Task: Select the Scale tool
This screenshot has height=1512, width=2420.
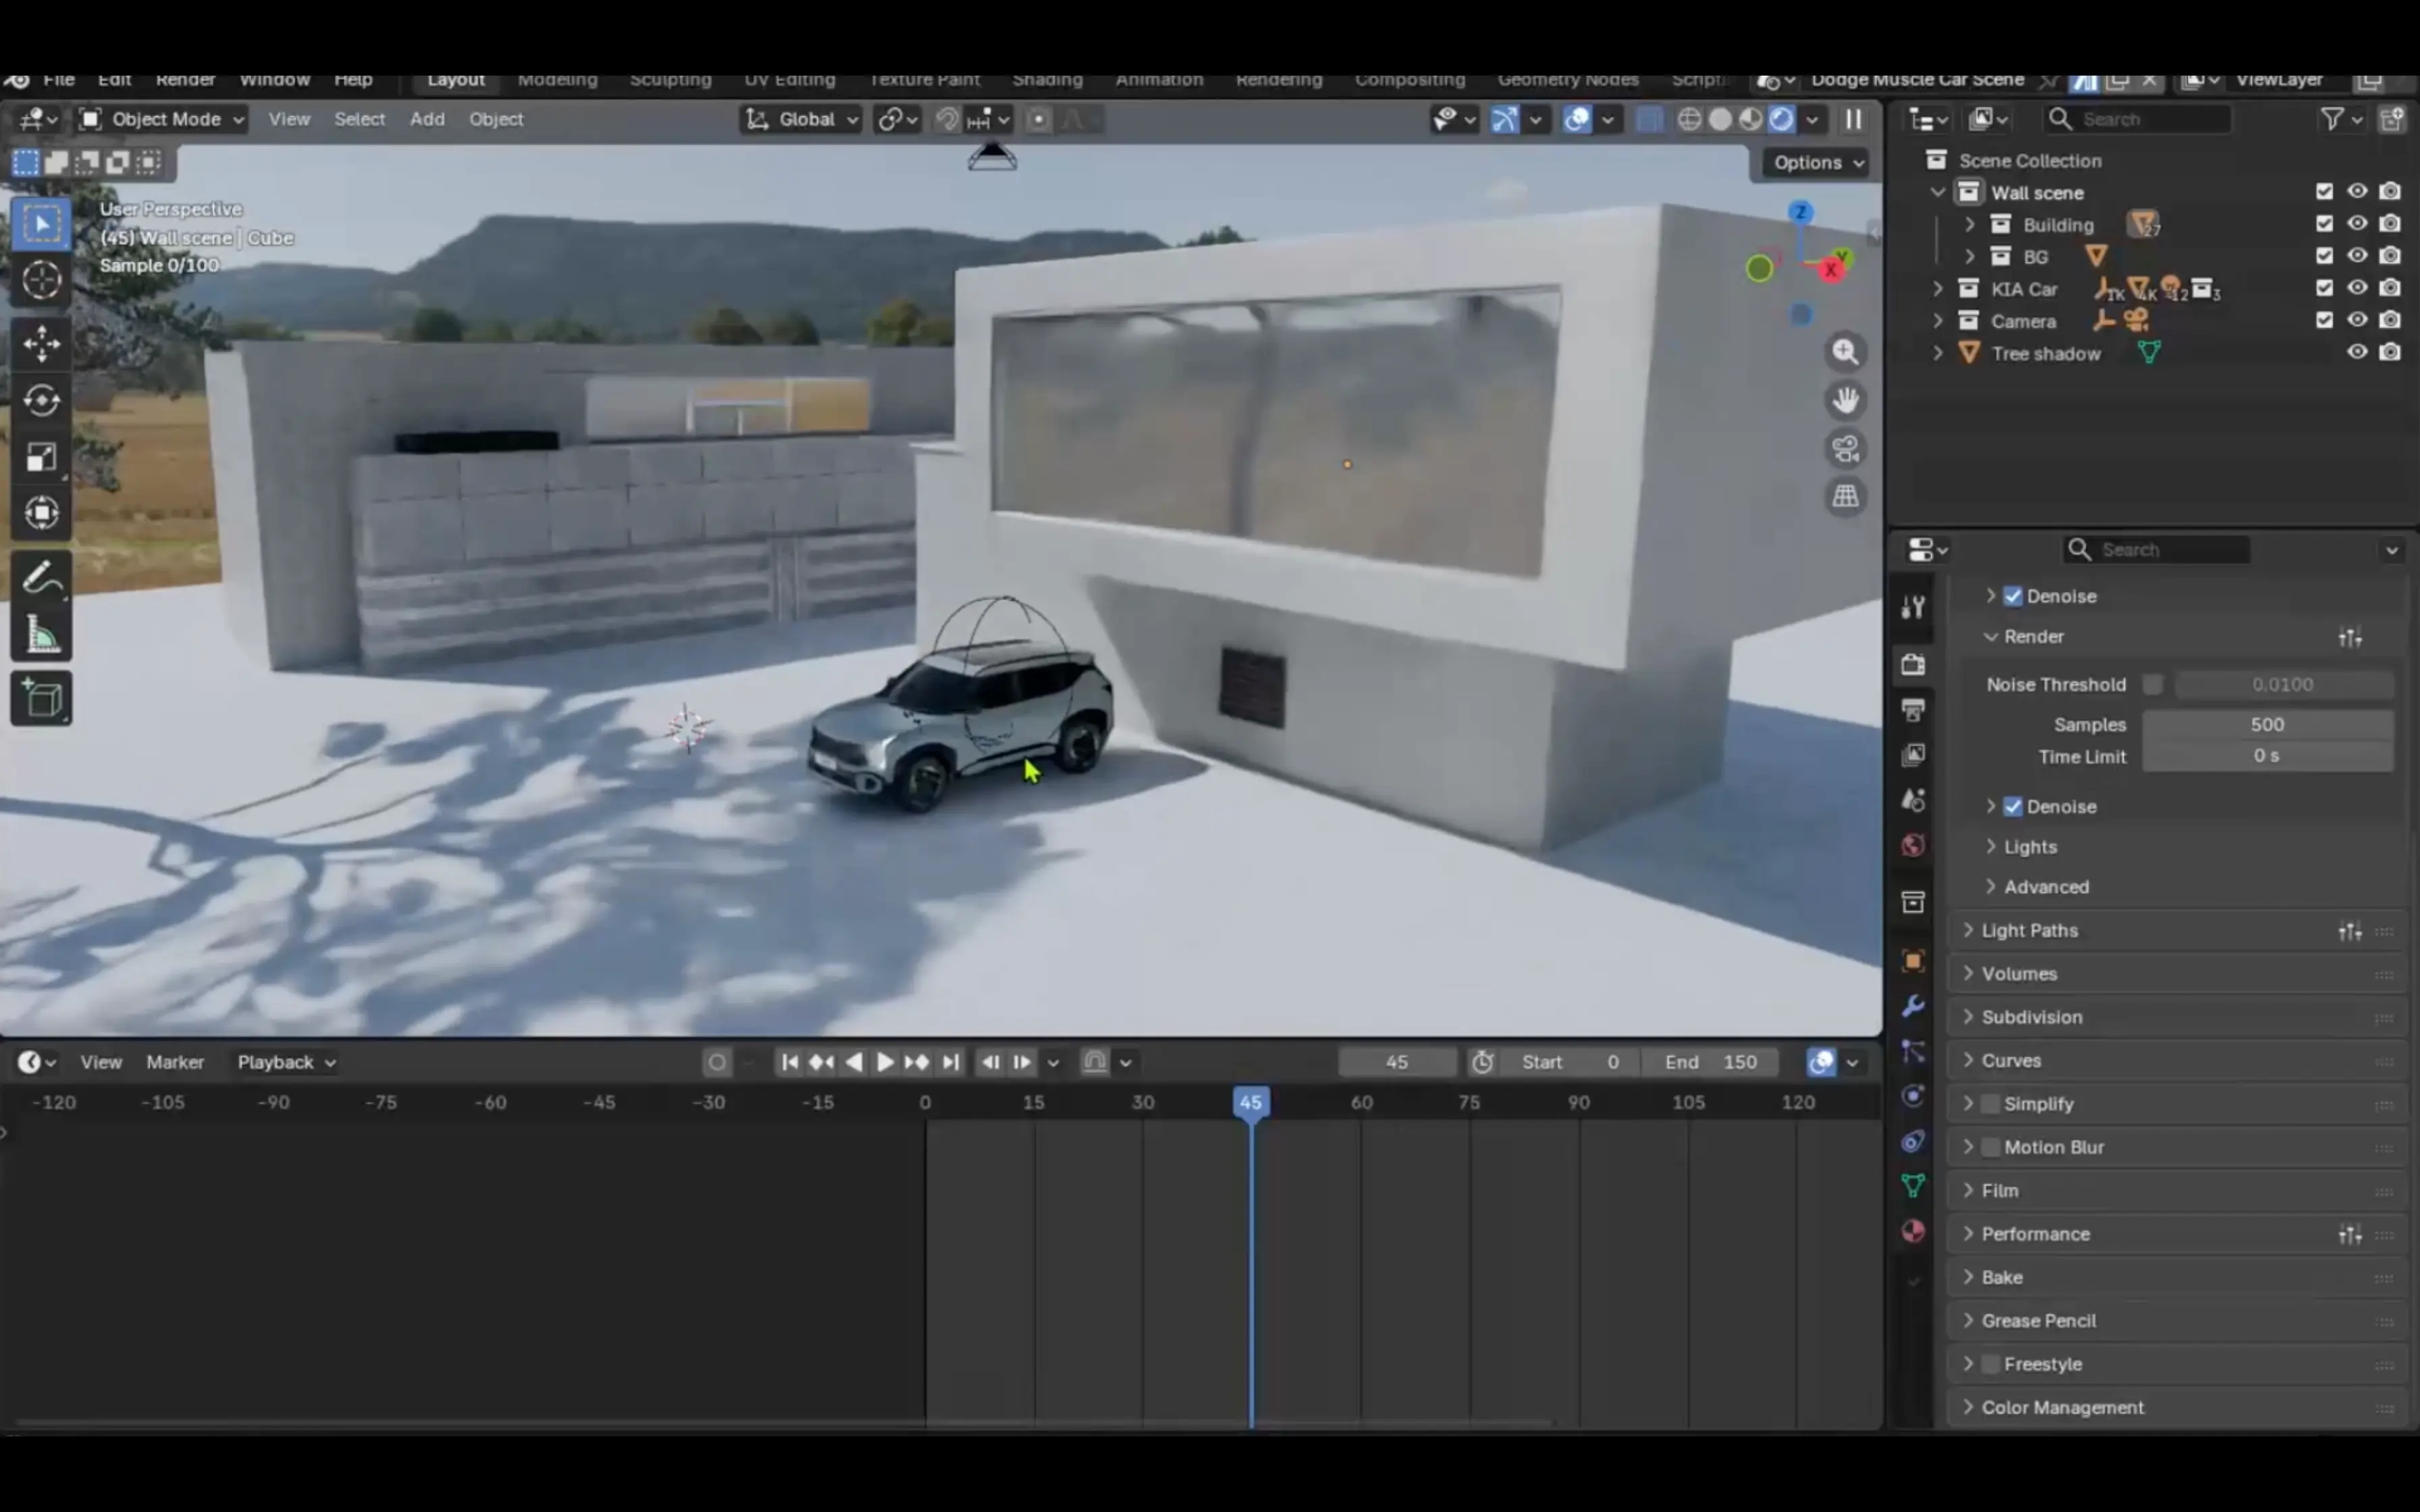Action: (x=41, y=458)
